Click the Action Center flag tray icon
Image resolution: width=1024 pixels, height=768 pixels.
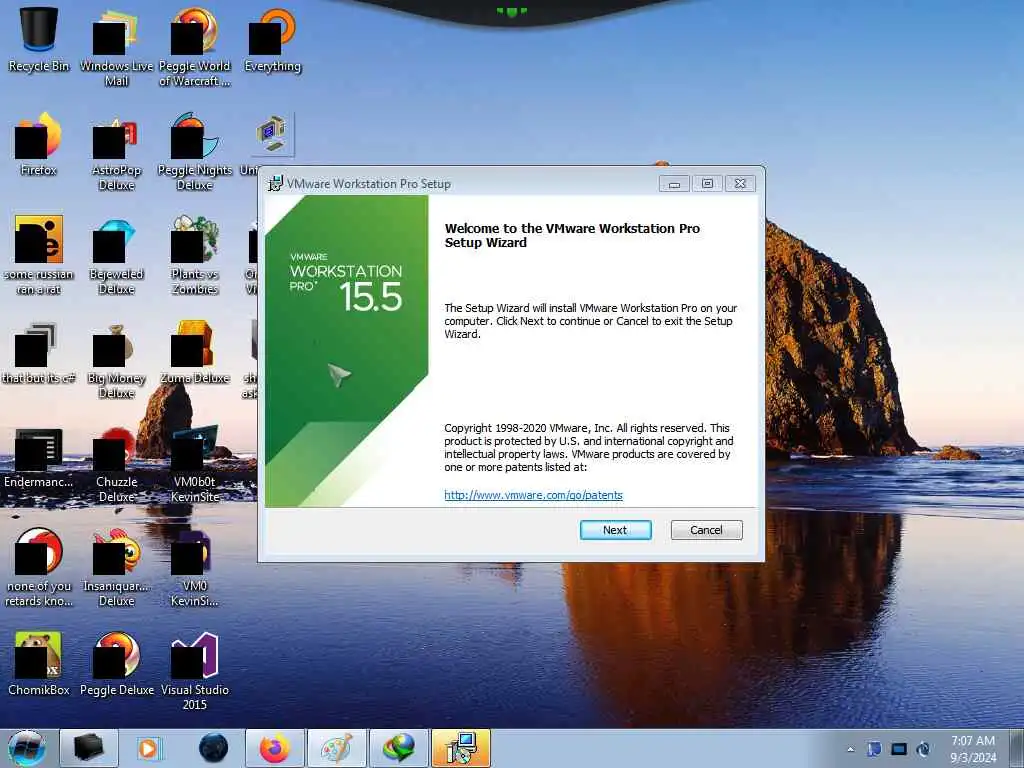point(874,749)
